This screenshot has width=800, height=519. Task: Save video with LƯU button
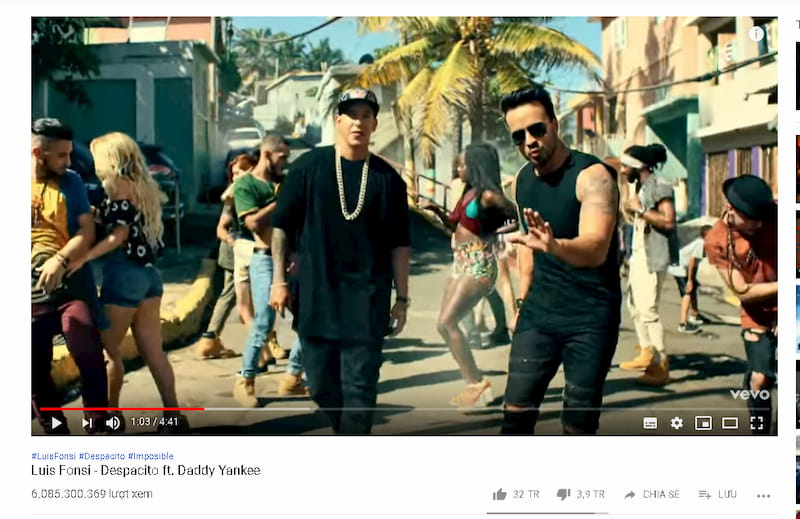pos(717,494)
